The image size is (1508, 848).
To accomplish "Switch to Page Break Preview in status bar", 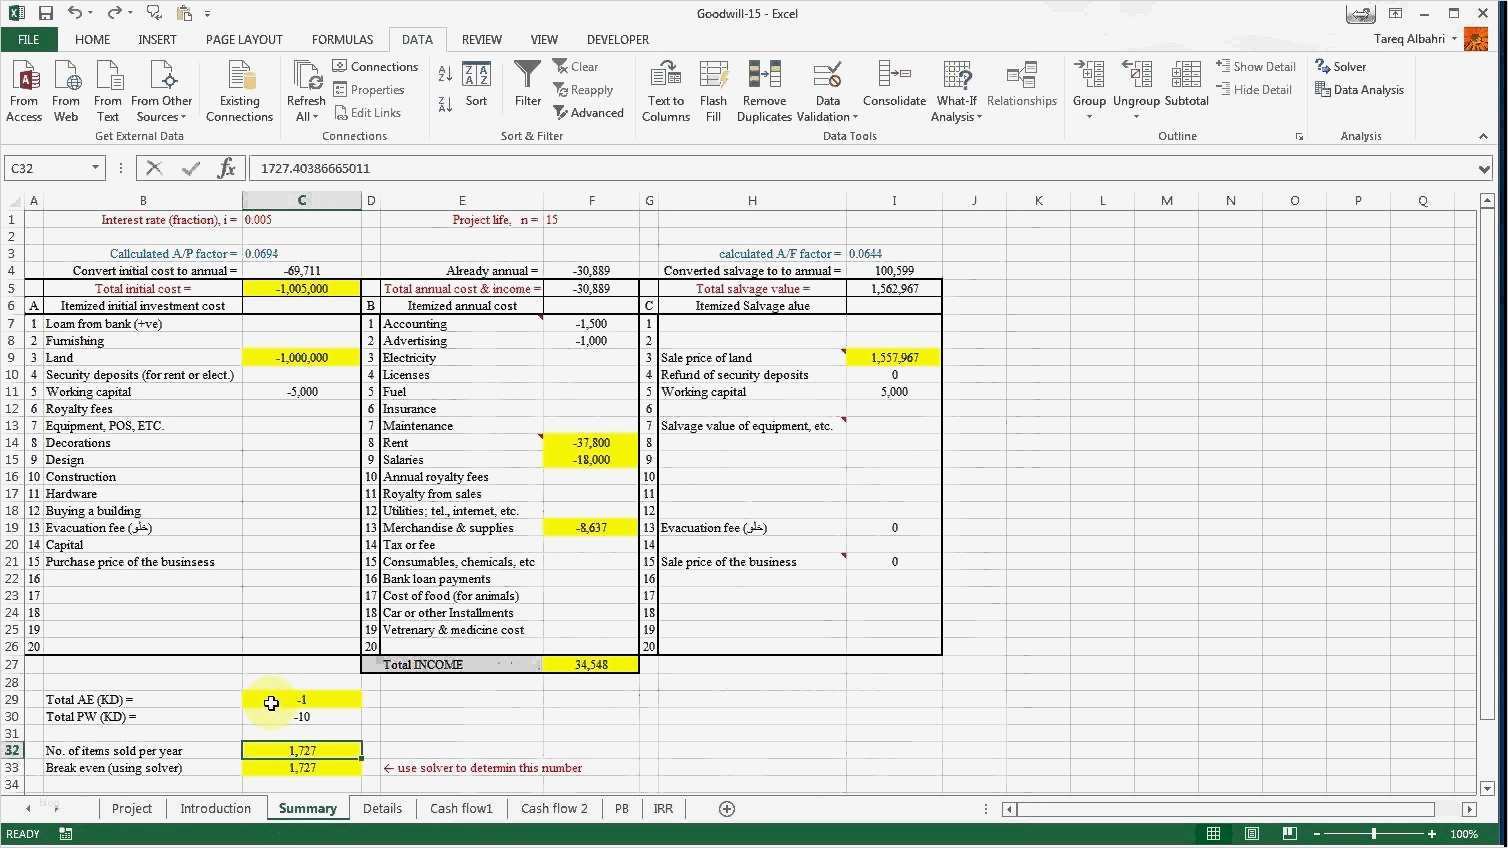I will 1290,834.
